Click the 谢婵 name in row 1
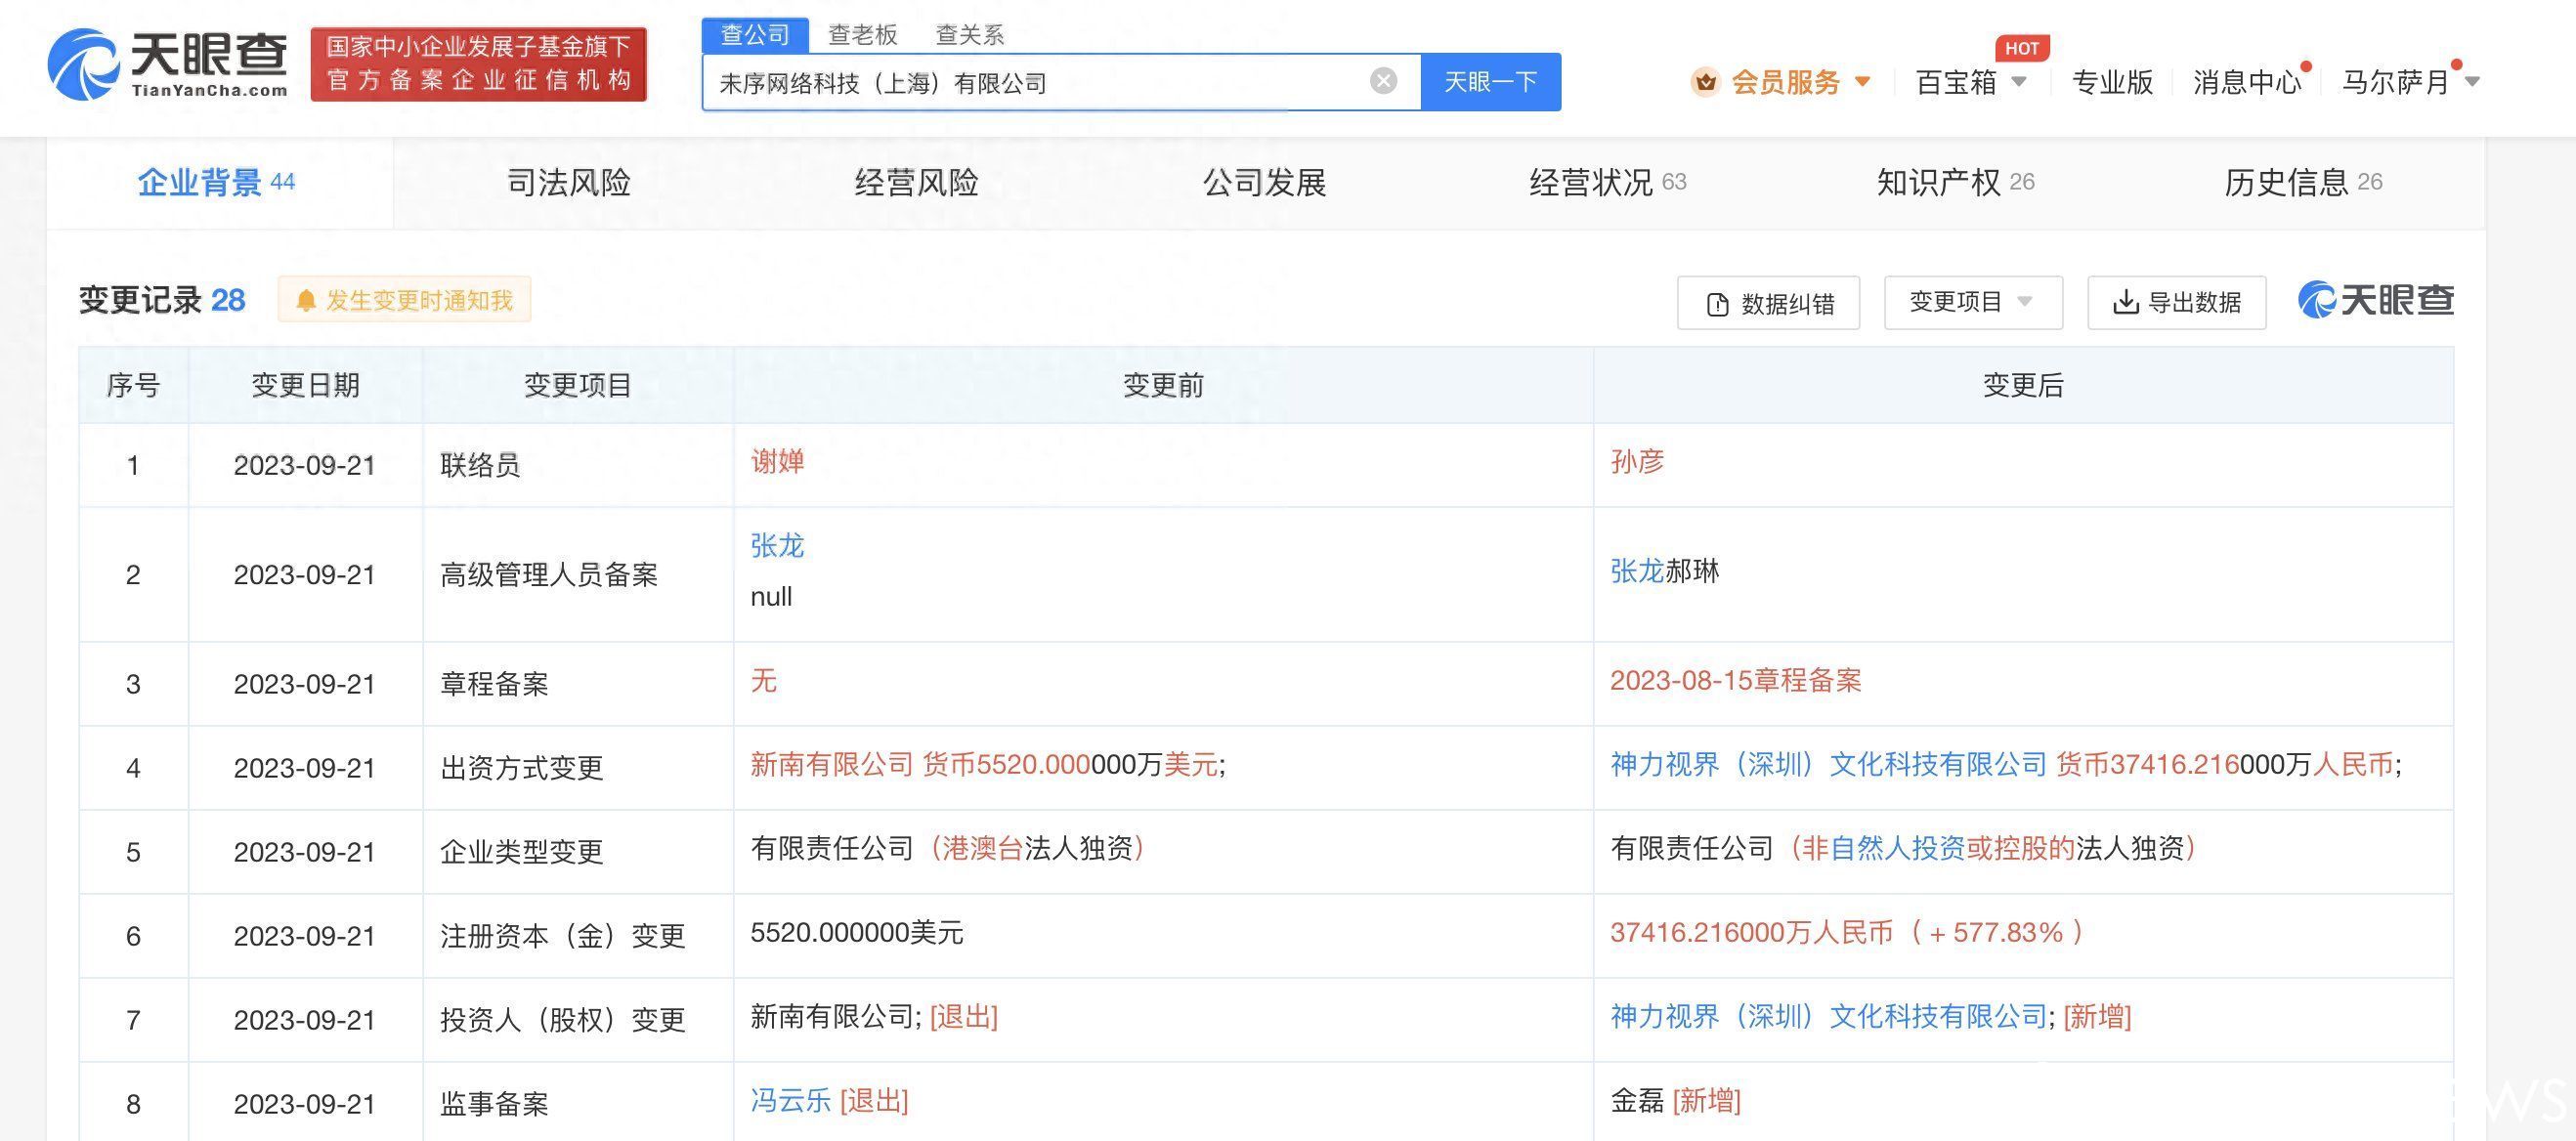The height and width of the screenshot is (1141, 2576). click(777, 461)
